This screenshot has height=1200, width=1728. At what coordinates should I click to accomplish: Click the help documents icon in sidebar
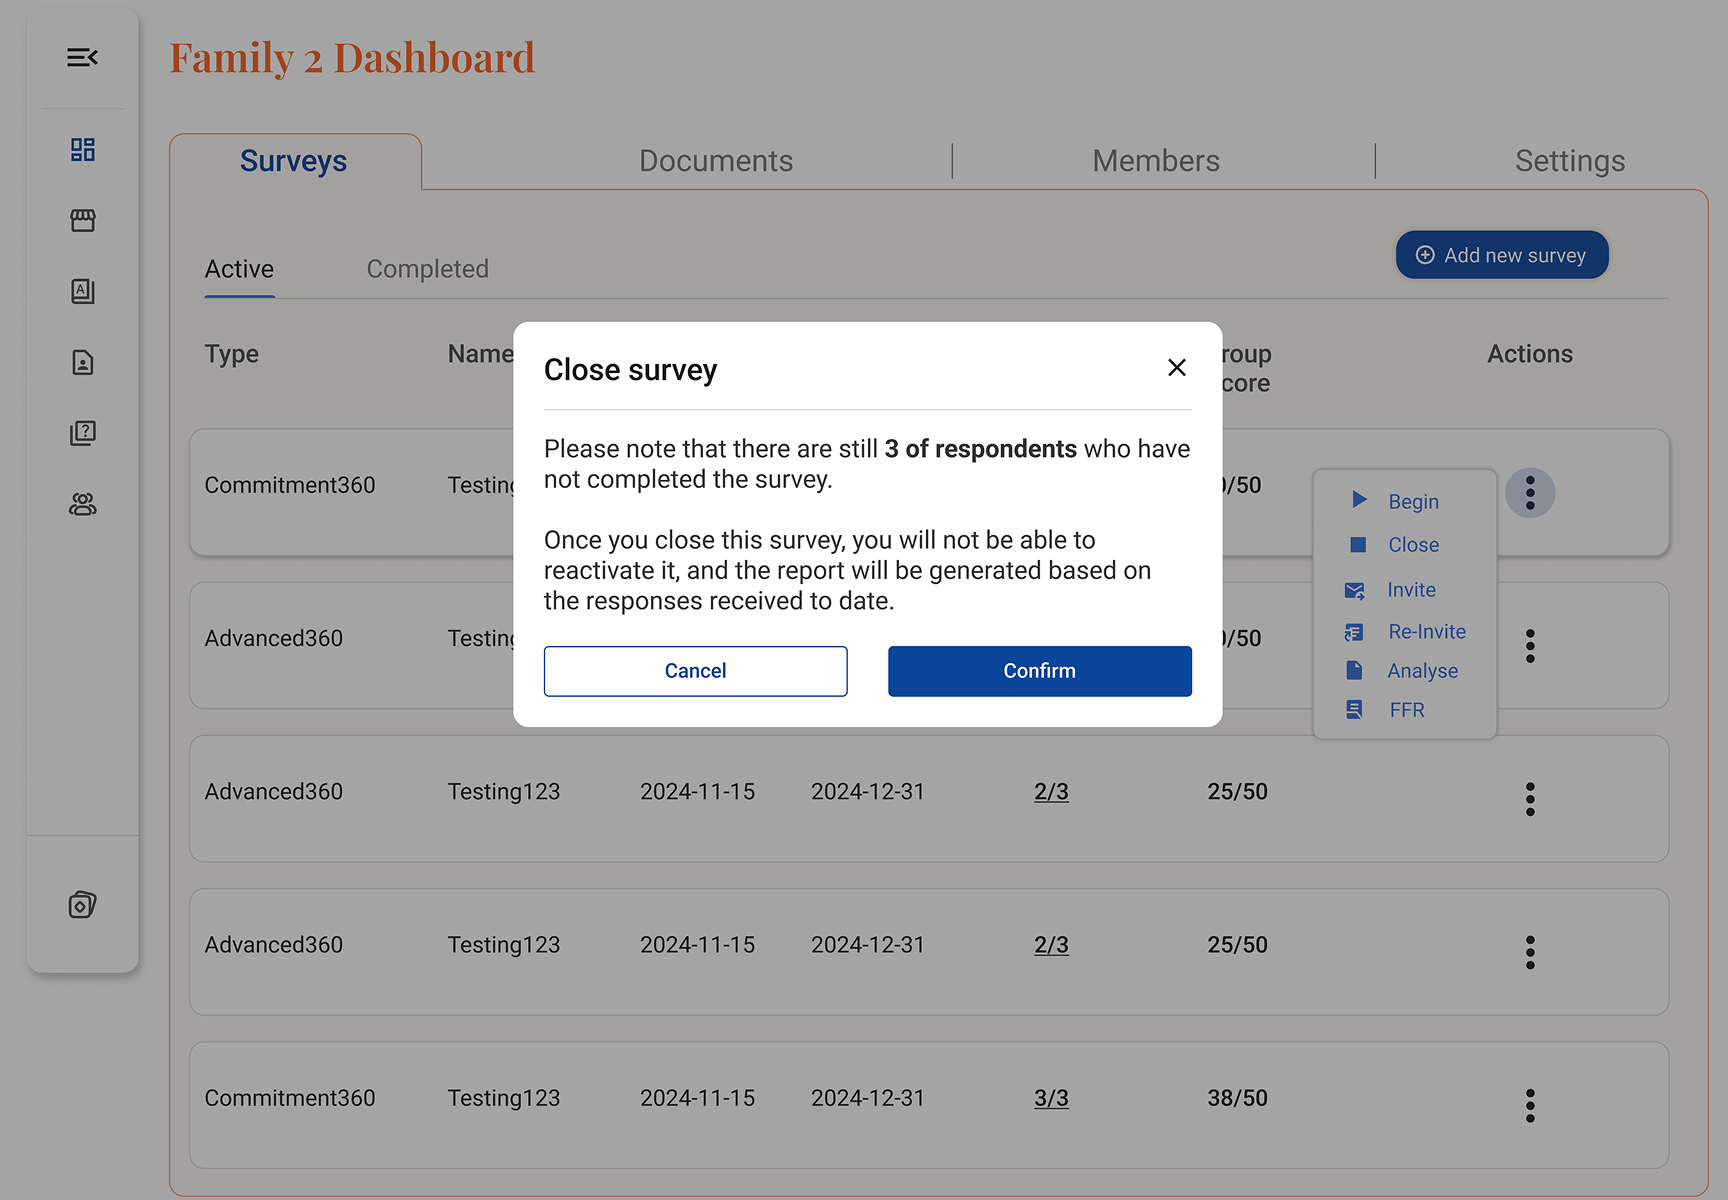(x=82, y=433)
